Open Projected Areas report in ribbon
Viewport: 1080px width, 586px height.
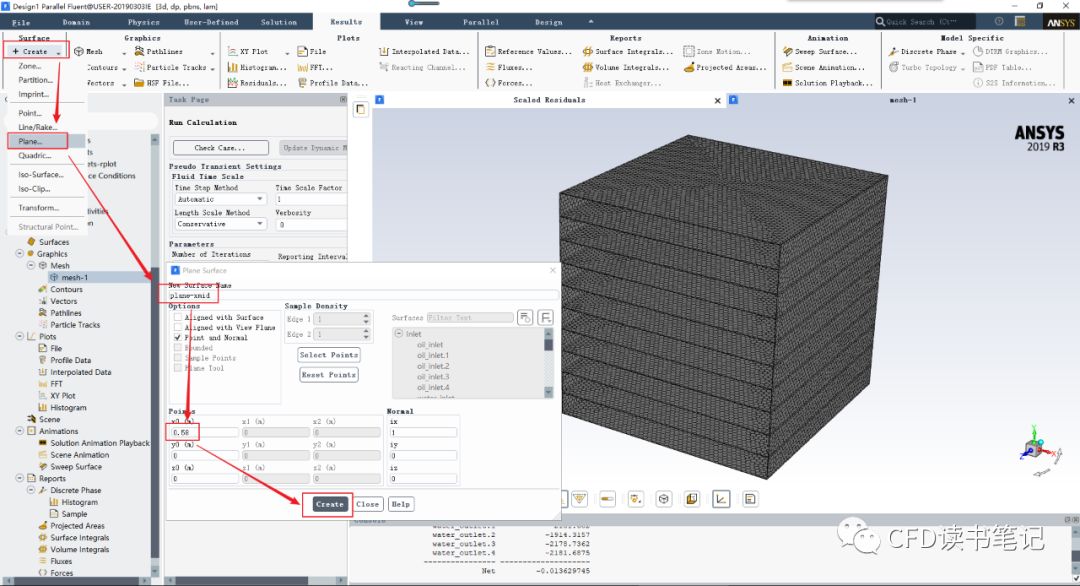point(725,67)
